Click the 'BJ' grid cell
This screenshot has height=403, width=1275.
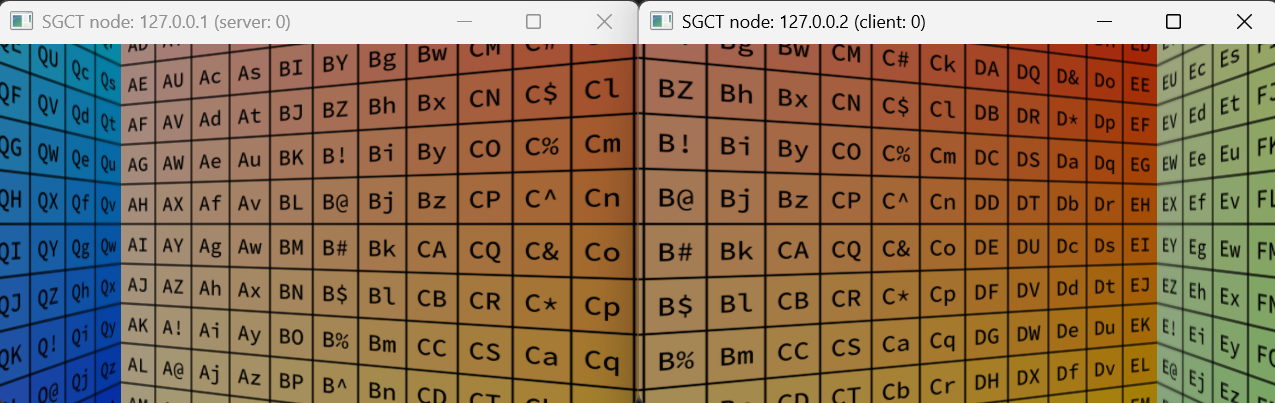[291, 113]
